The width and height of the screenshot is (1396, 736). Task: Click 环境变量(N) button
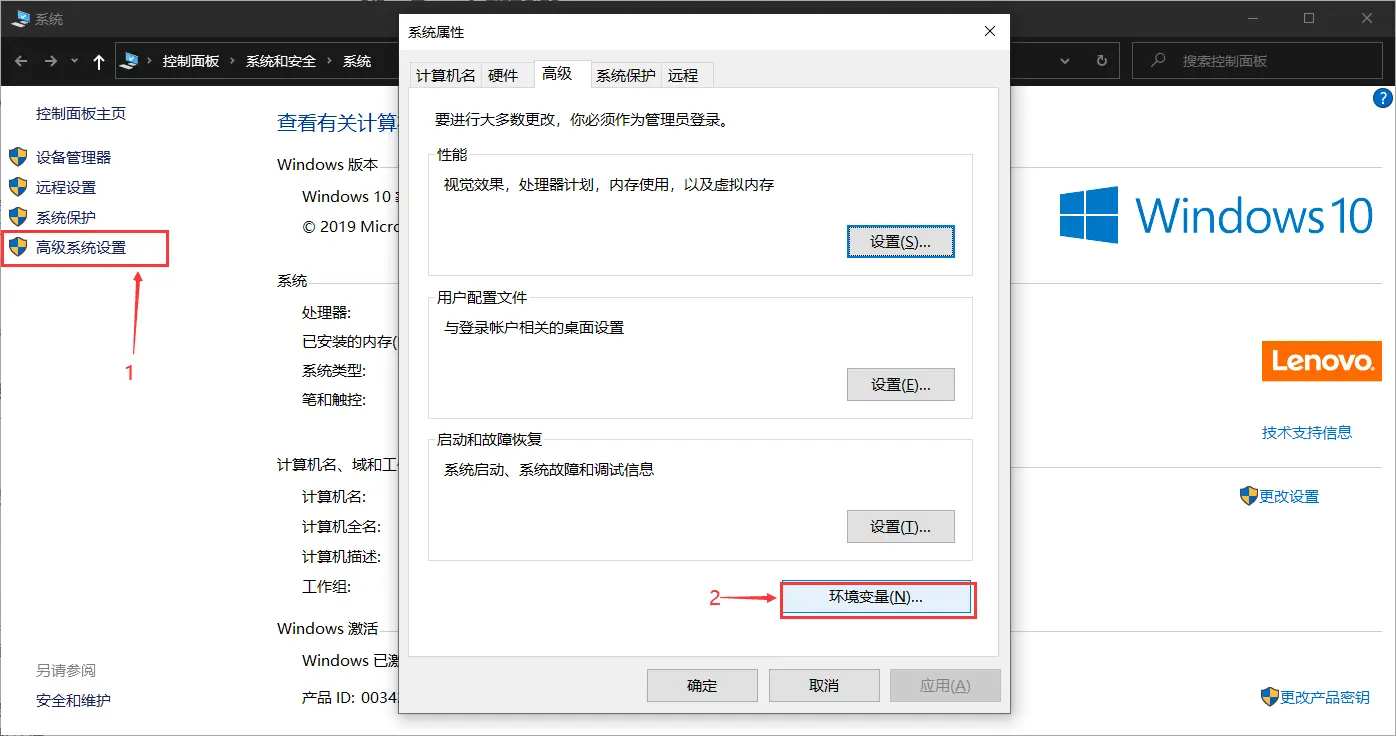[x=876, y=597]
